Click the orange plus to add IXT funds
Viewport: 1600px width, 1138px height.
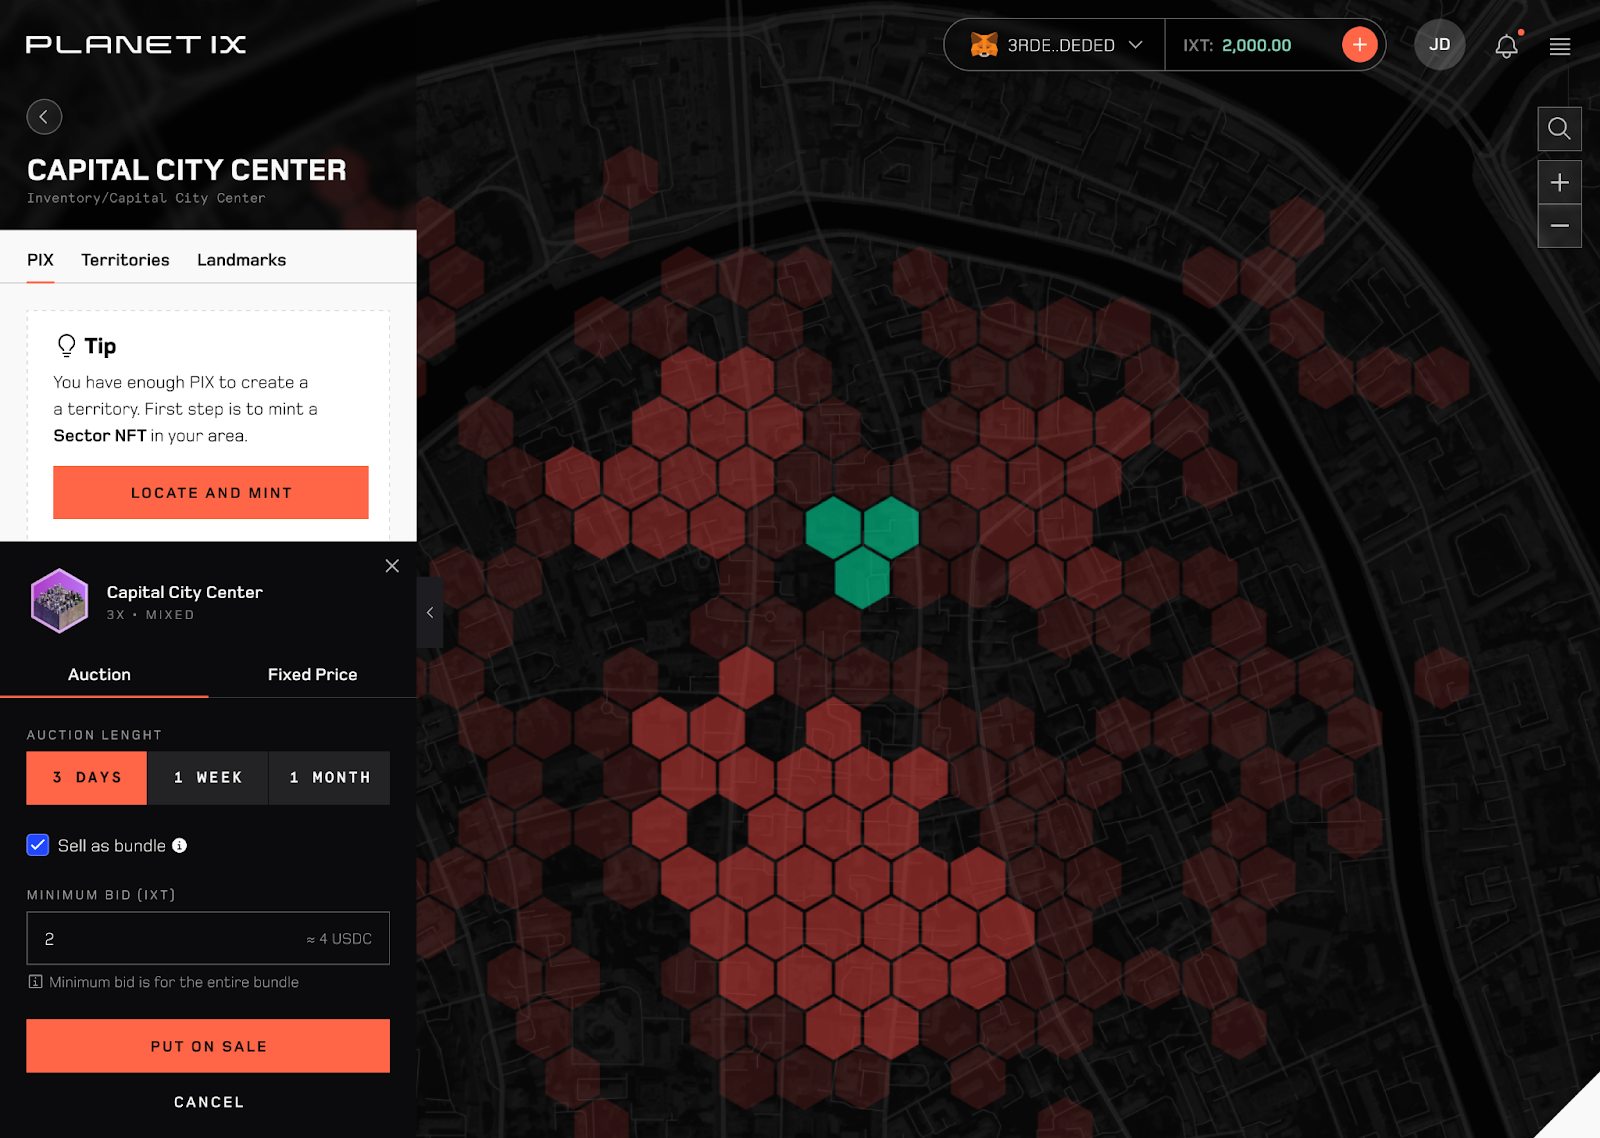[x=1359, y=44]
